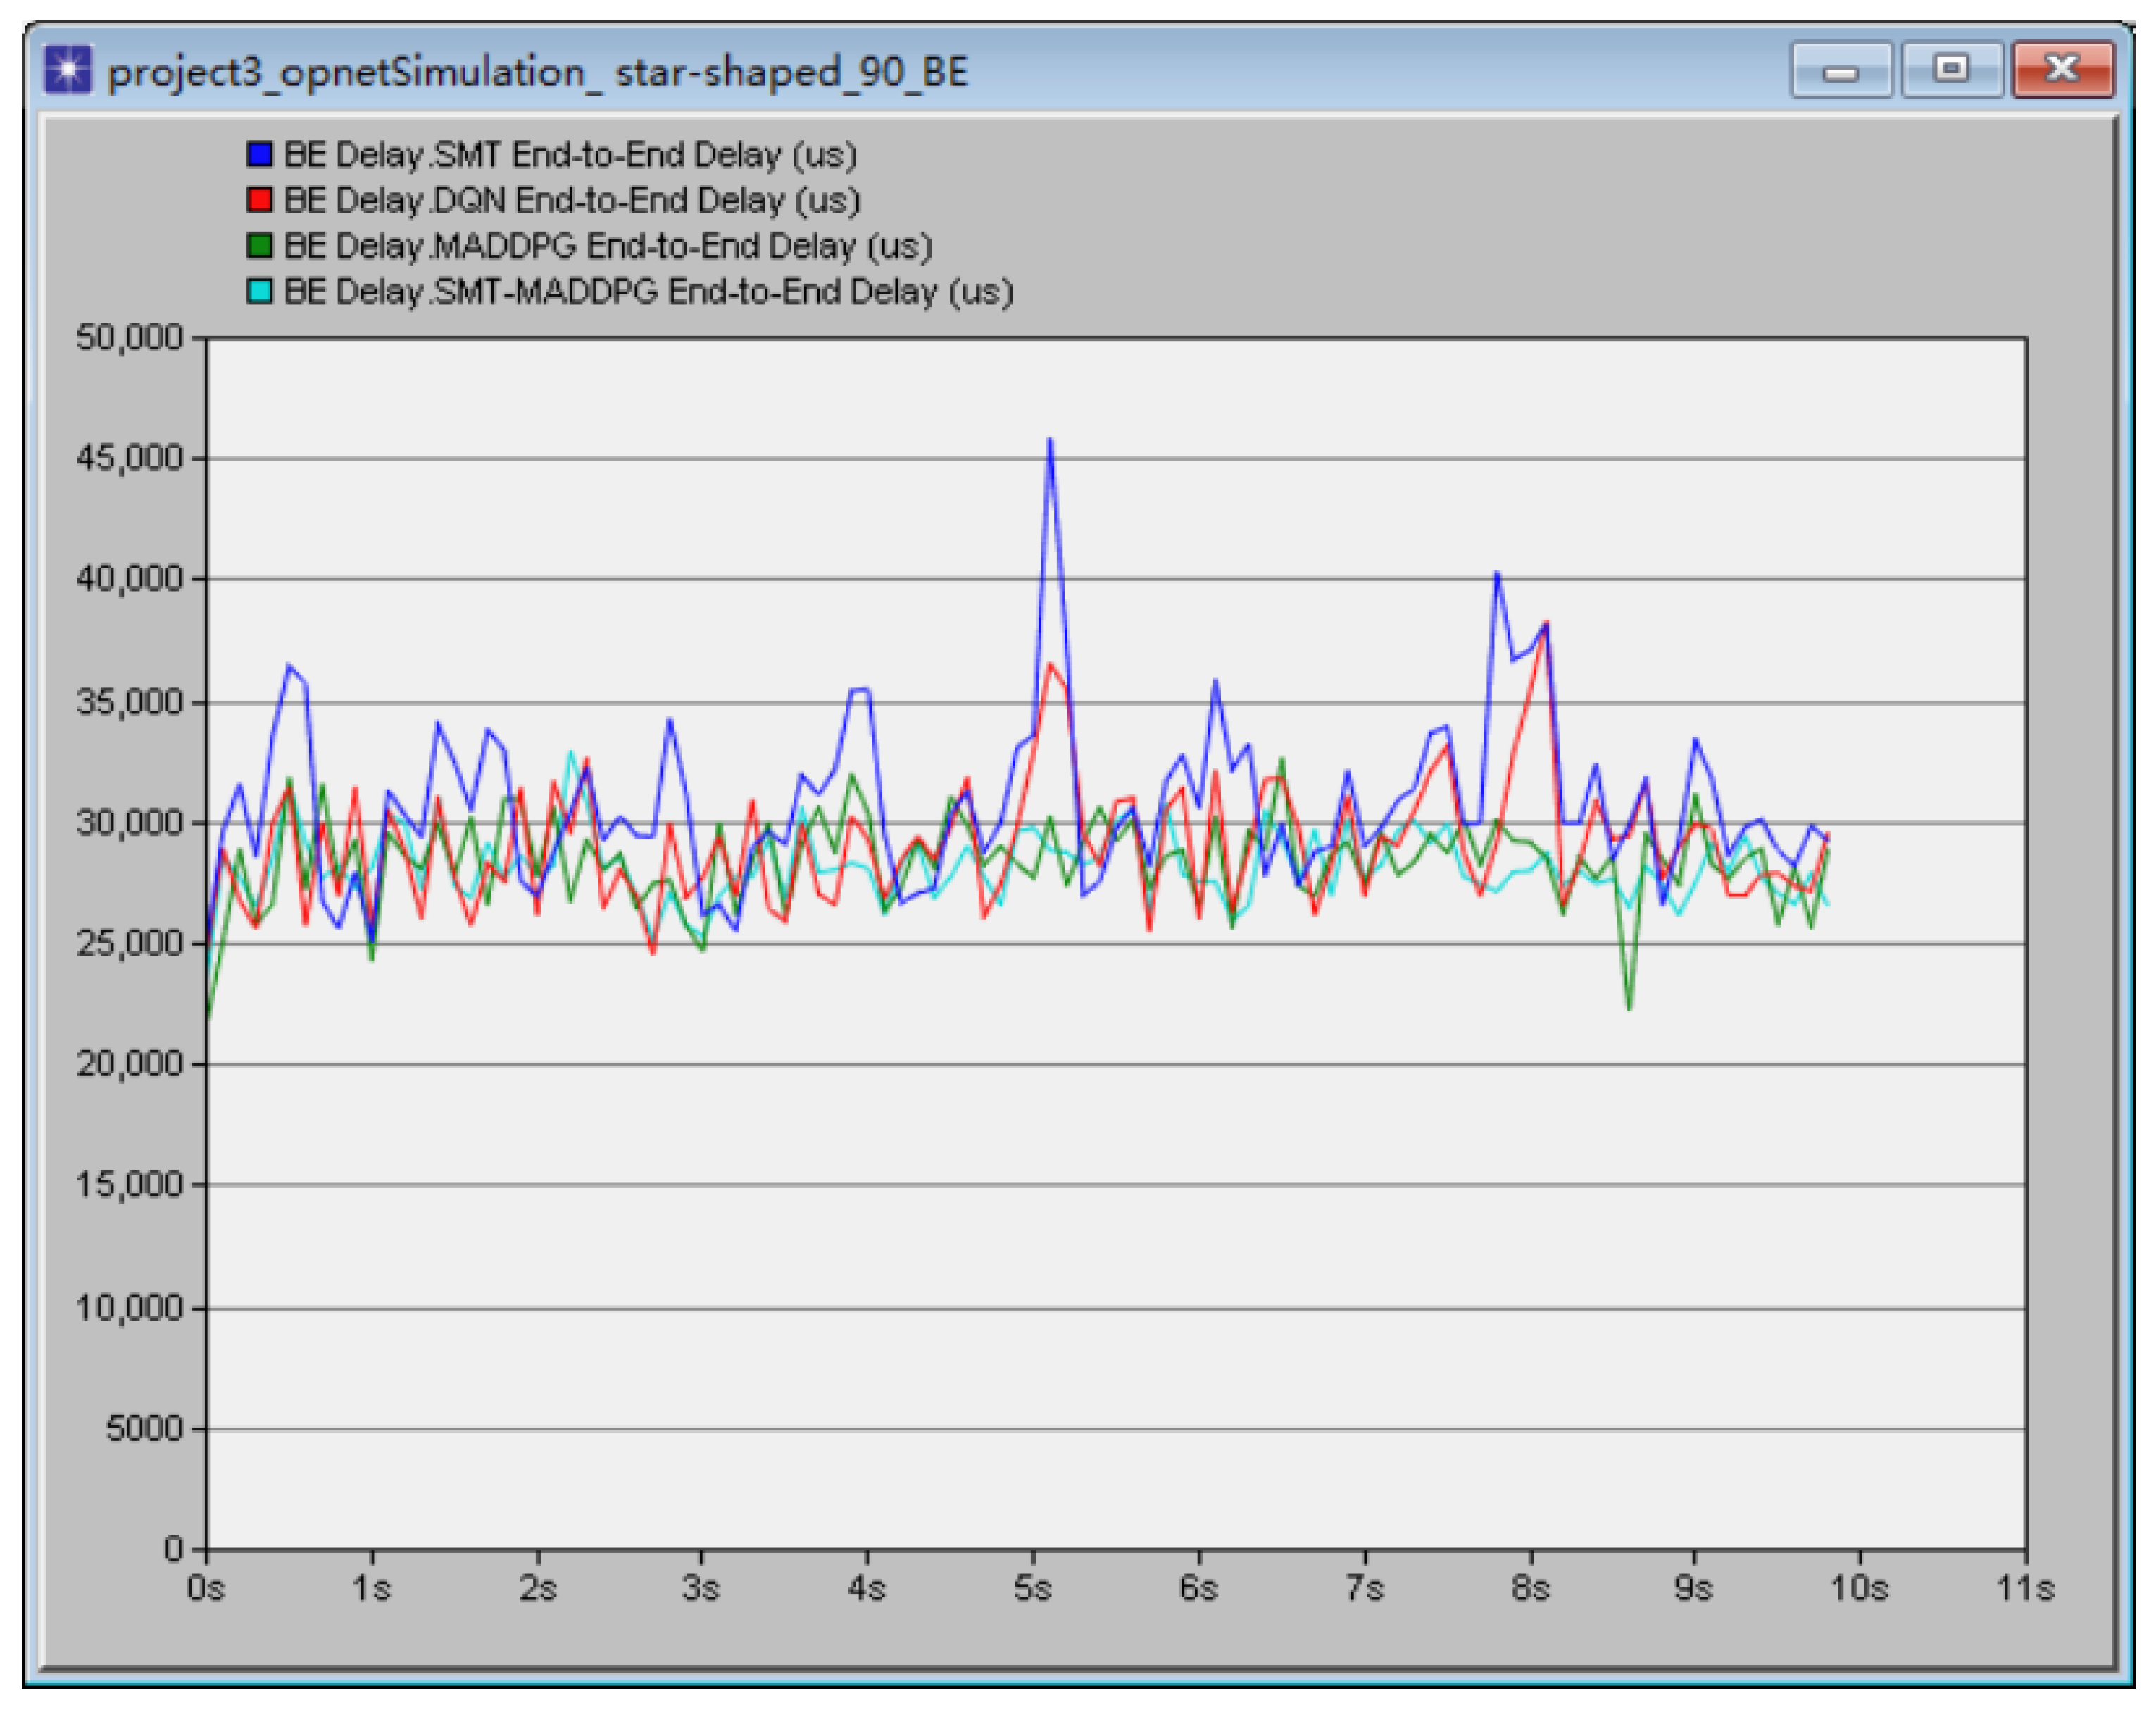Click the 25,000 y-axis tick label
This screenshot has height=1710, width=2156.
coord(130,943)
